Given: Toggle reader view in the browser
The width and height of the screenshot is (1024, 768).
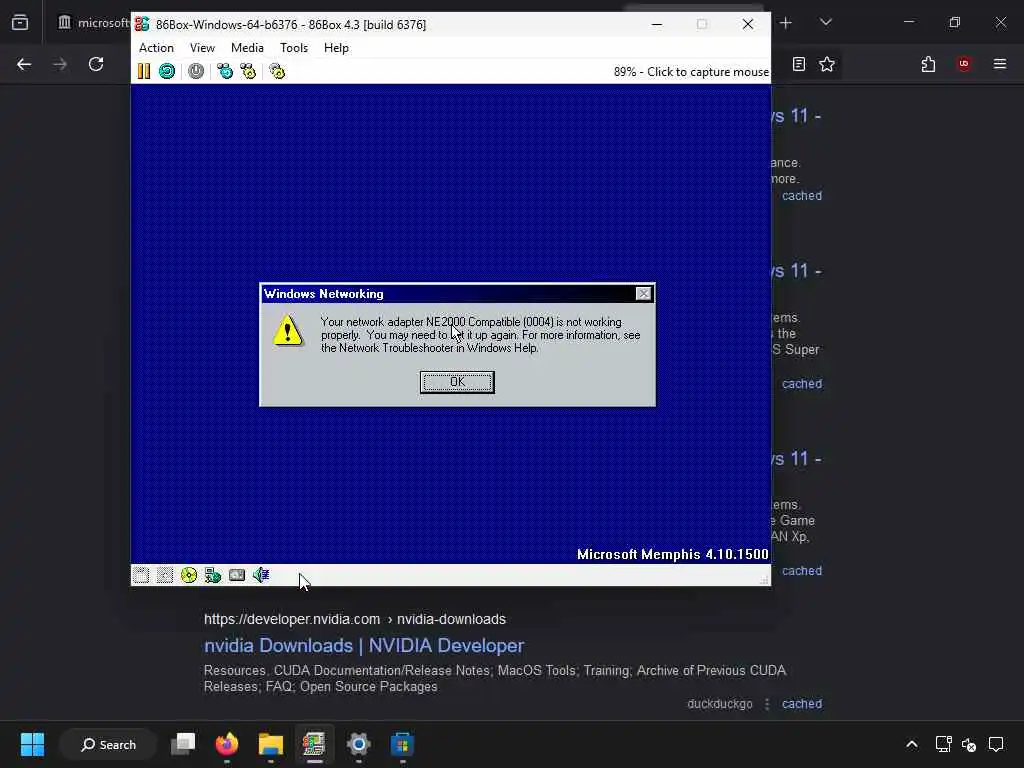Looking at the screenshot, I should click(799, 64).
